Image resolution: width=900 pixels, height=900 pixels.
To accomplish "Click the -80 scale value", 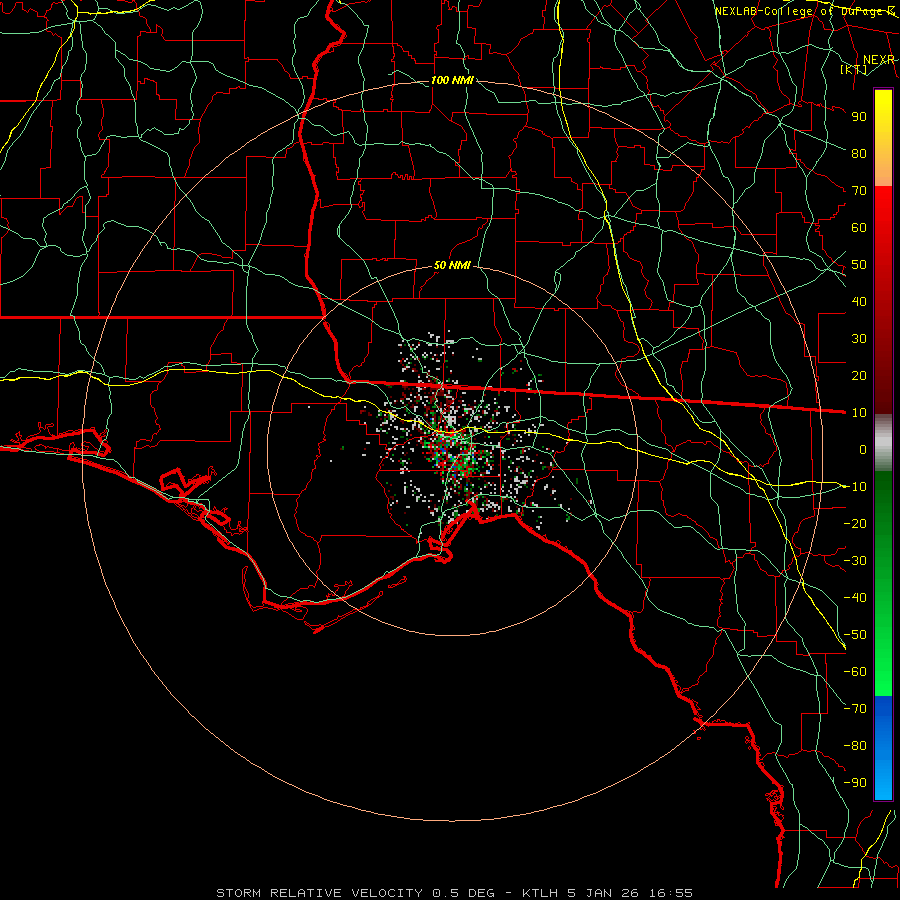I will (855, 746).
